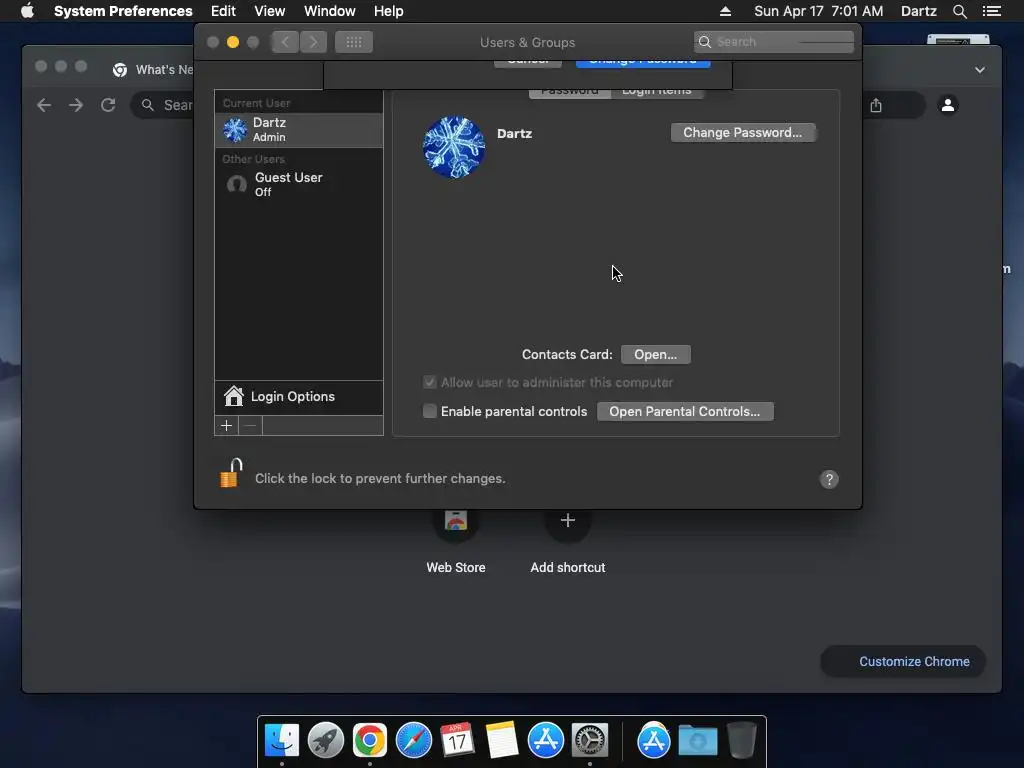Click the eject icon in menu bar

click(725, 11)
